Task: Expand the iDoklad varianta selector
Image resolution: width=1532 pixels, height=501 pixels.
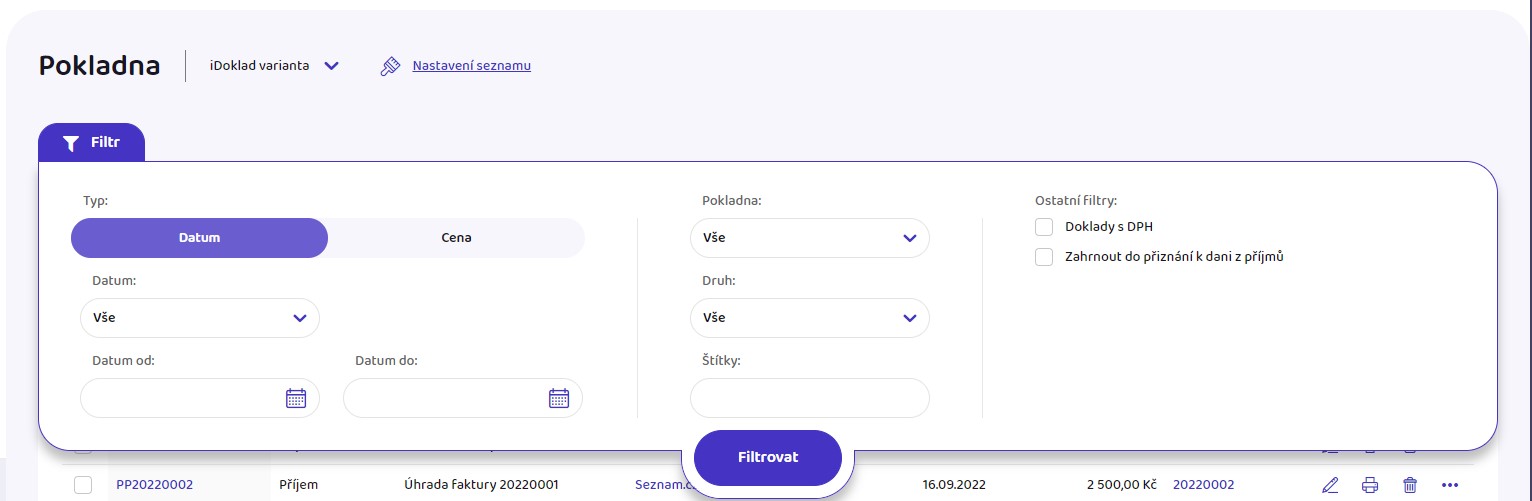Action: coord(275,66)
